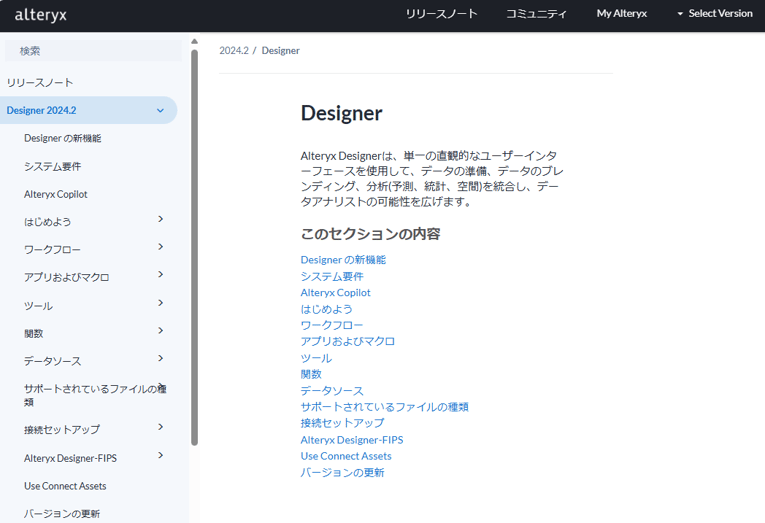
Task: Open アプリおよびマクロ in the sidebar
Action: [x=67, y=278]
